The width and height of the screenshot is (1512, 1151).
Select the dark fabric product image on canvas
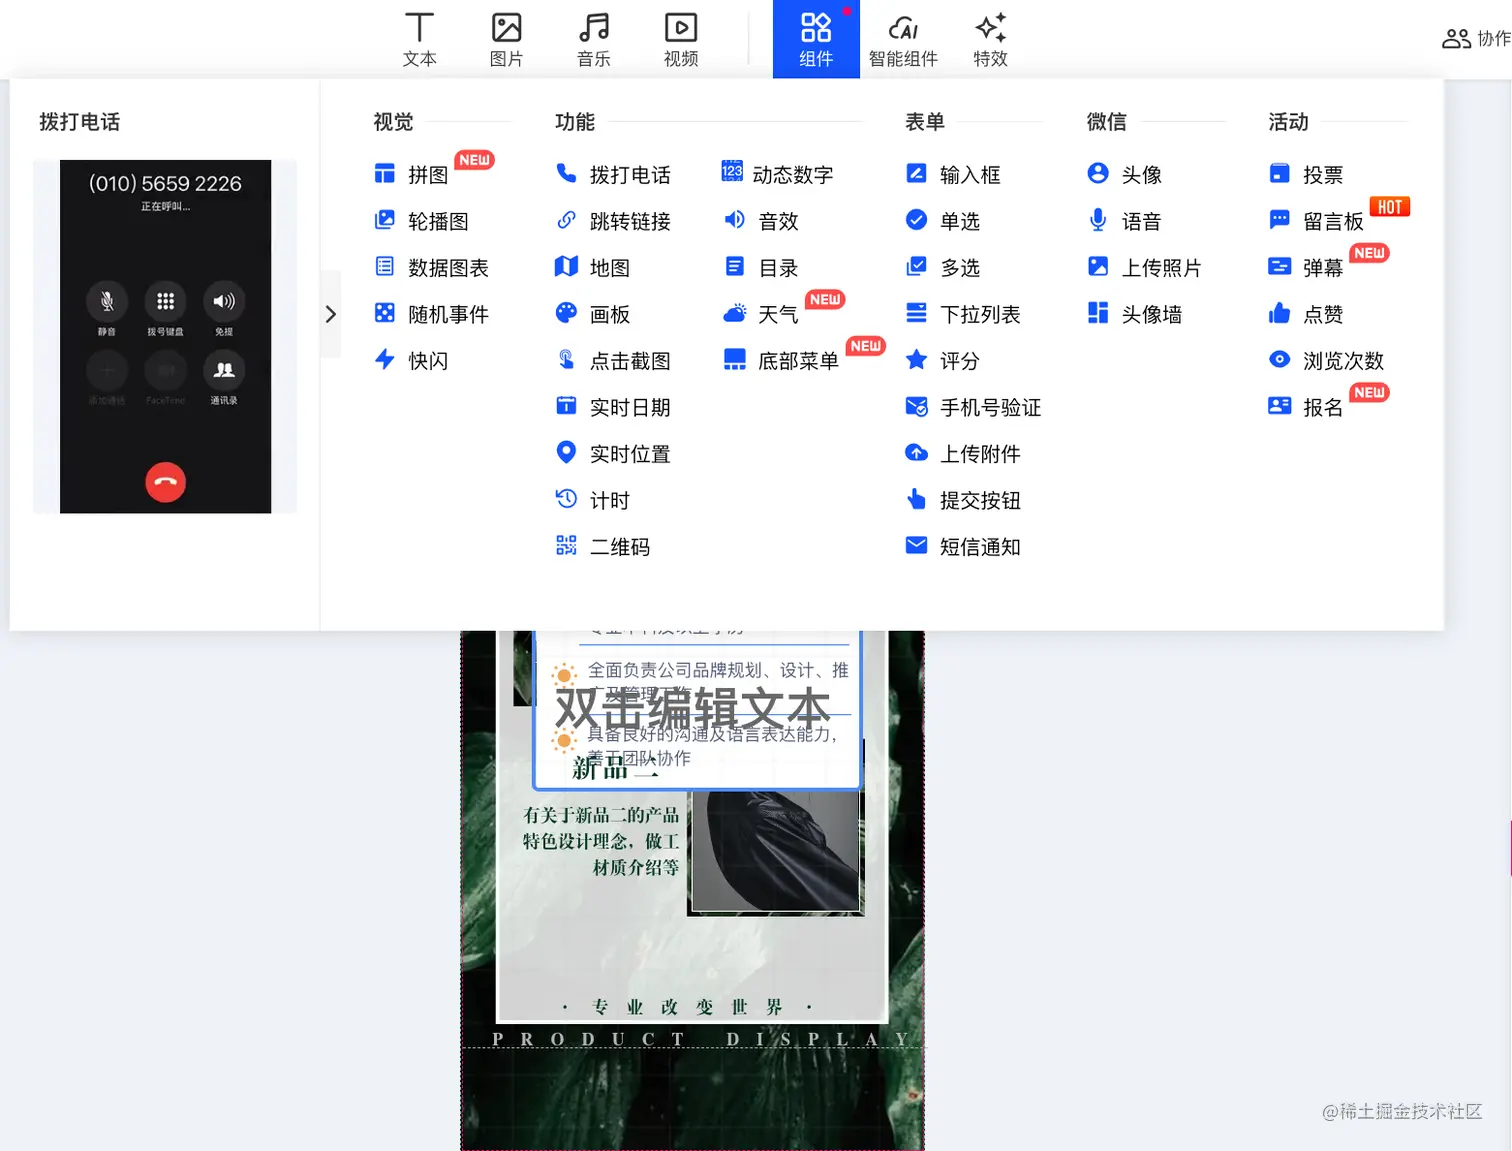pos(776,852)
